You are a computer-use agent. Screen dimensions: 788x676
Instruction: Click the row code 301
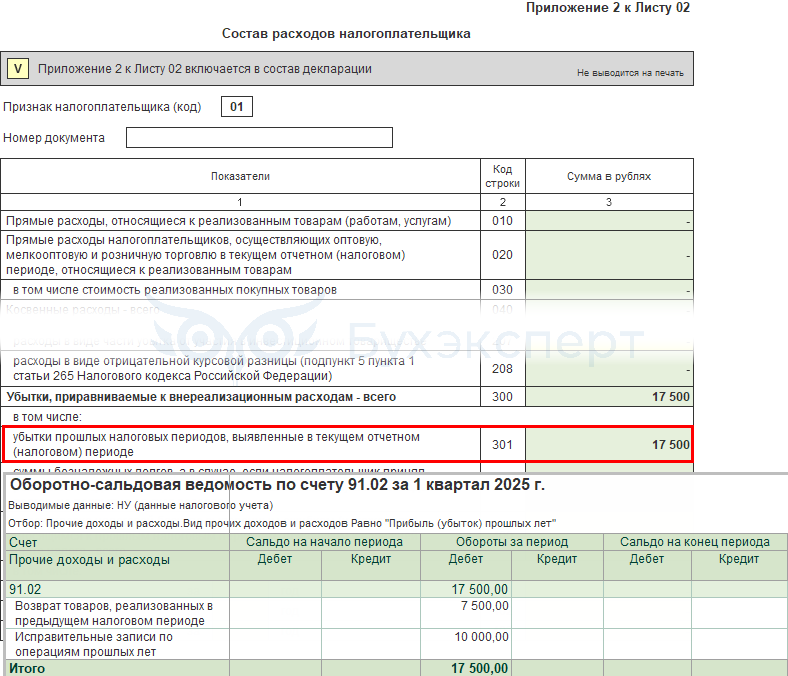(x=502, y=445)
